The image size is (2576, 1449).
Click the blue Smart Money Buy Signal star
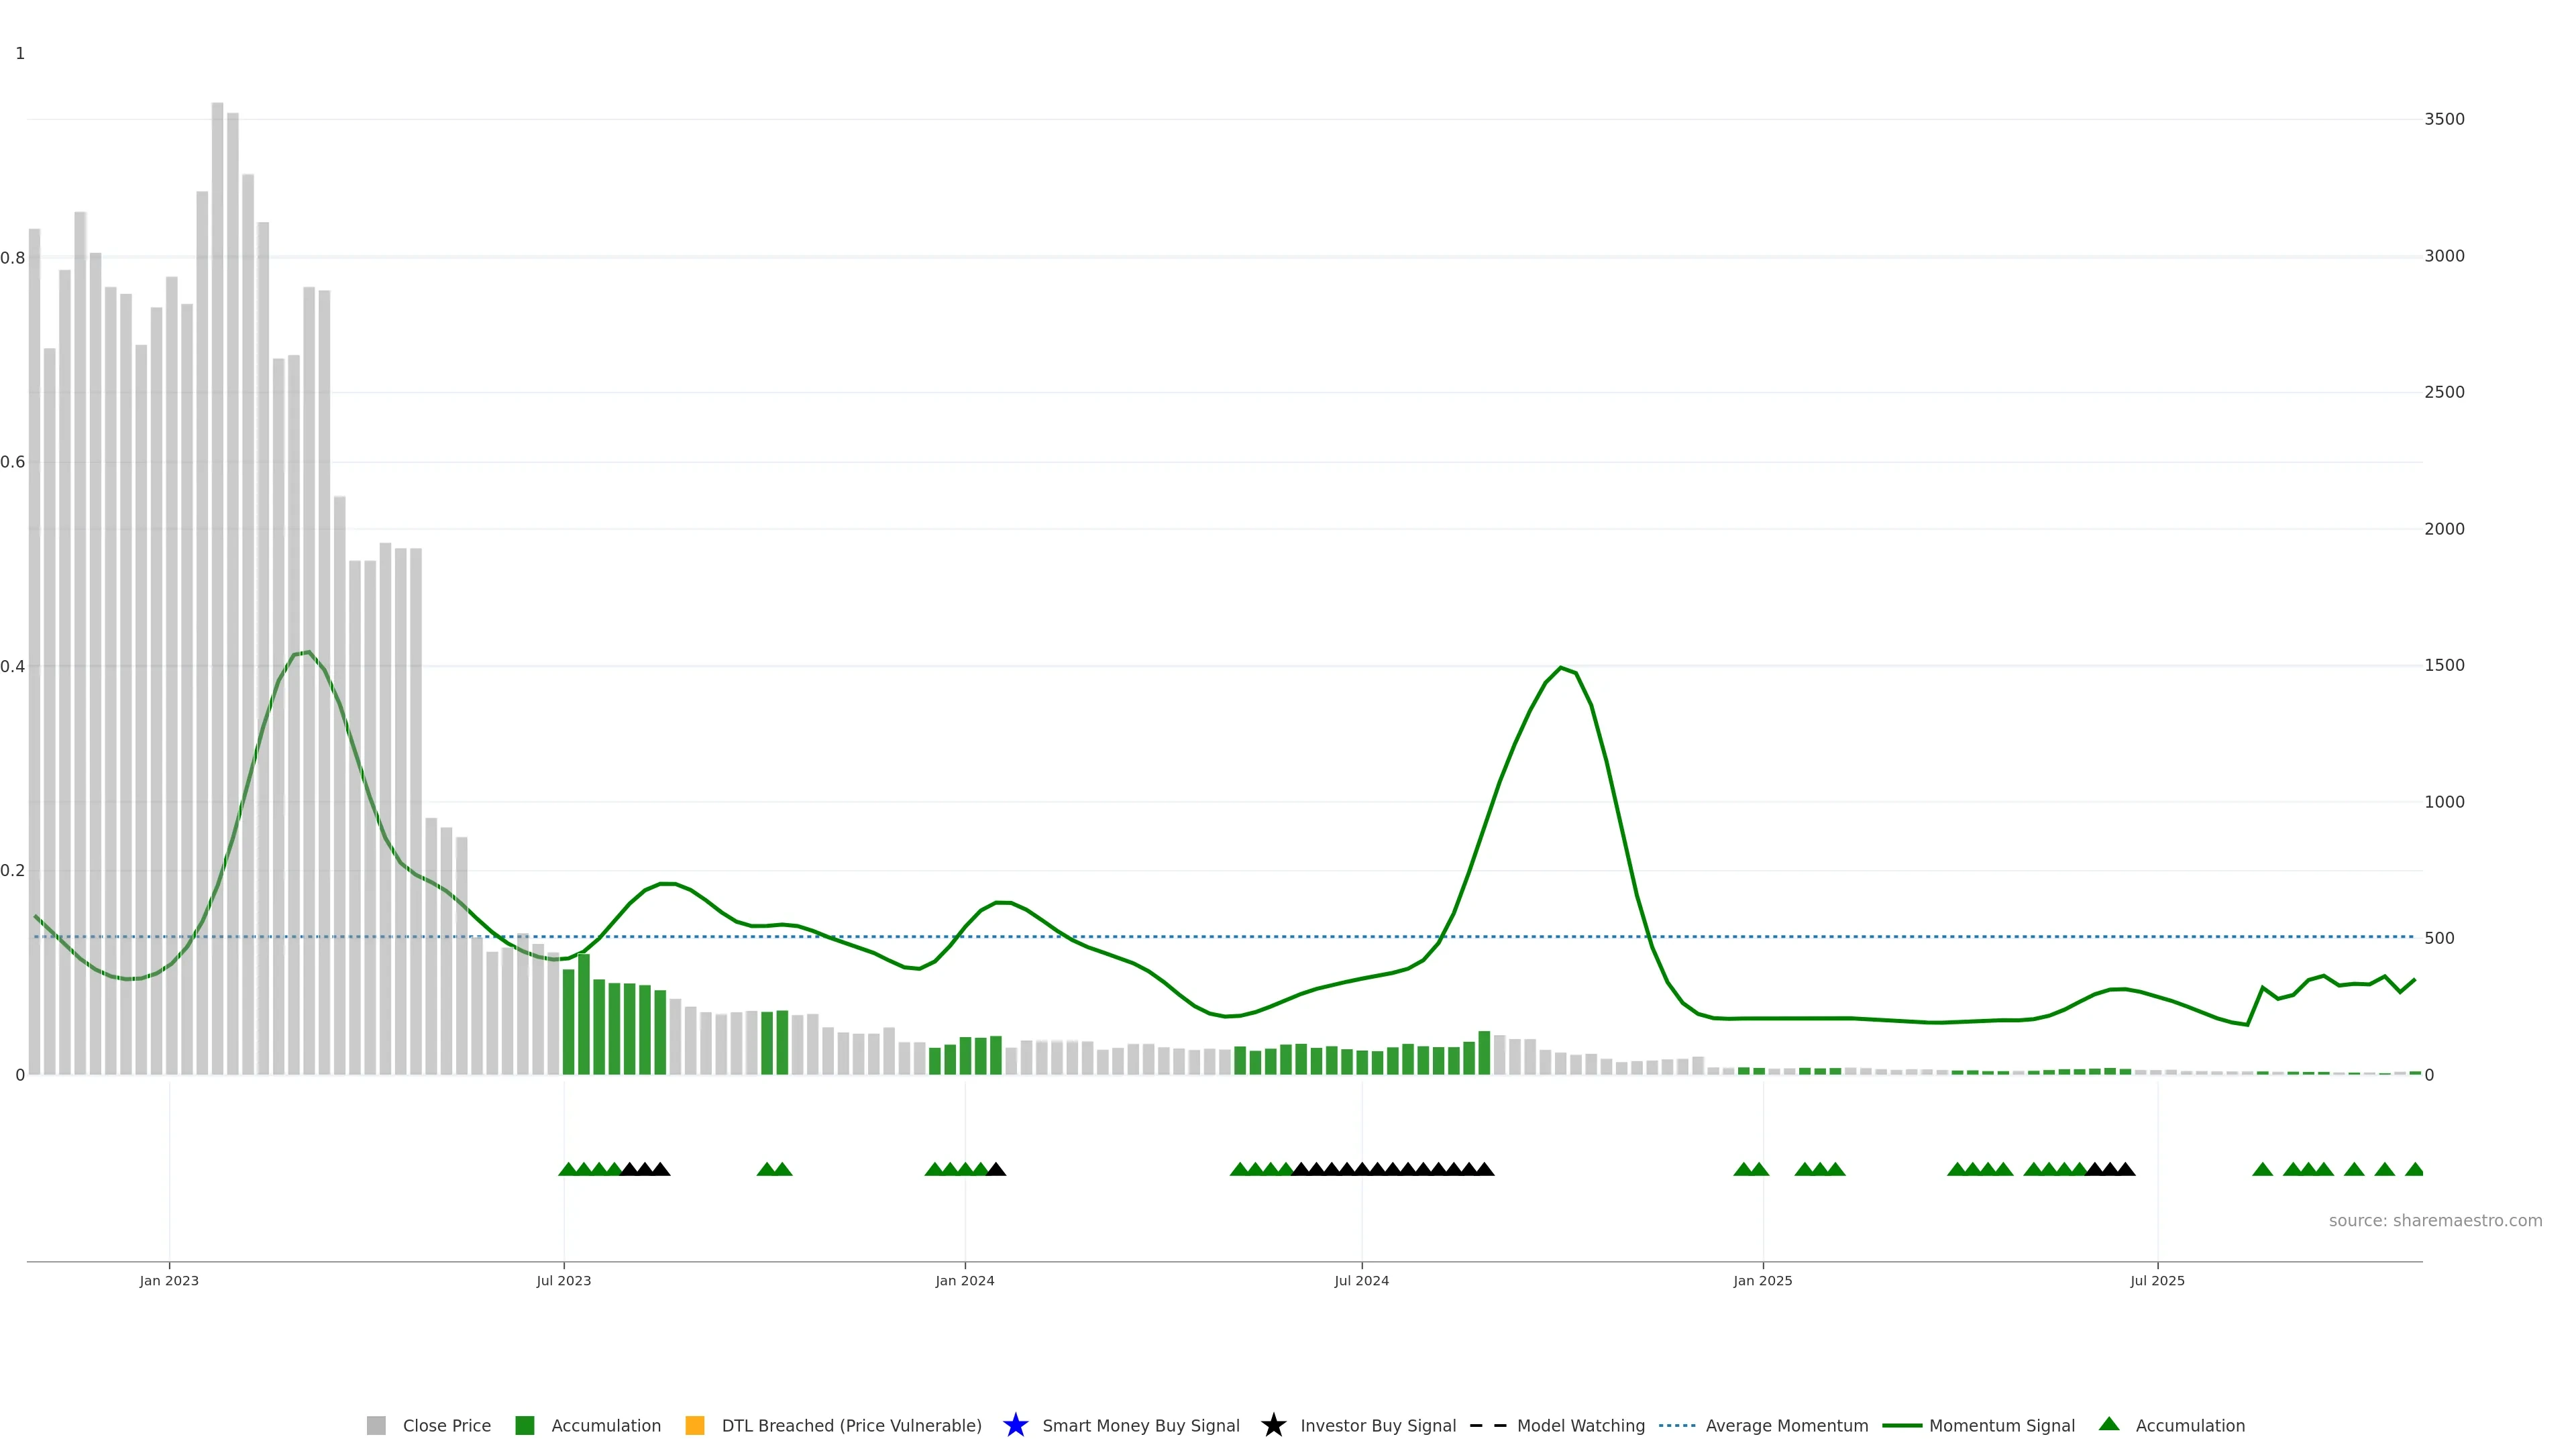pyautogui.click(x=1015, y=1425)
